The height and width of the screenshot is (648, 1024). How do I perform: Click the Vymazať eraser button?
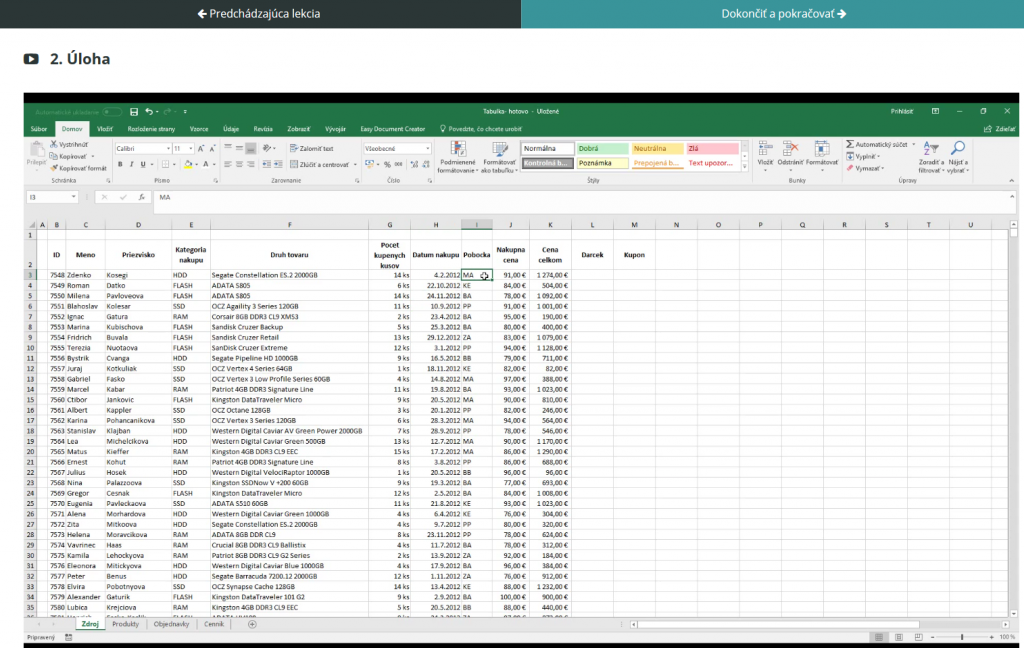point(865,168)
